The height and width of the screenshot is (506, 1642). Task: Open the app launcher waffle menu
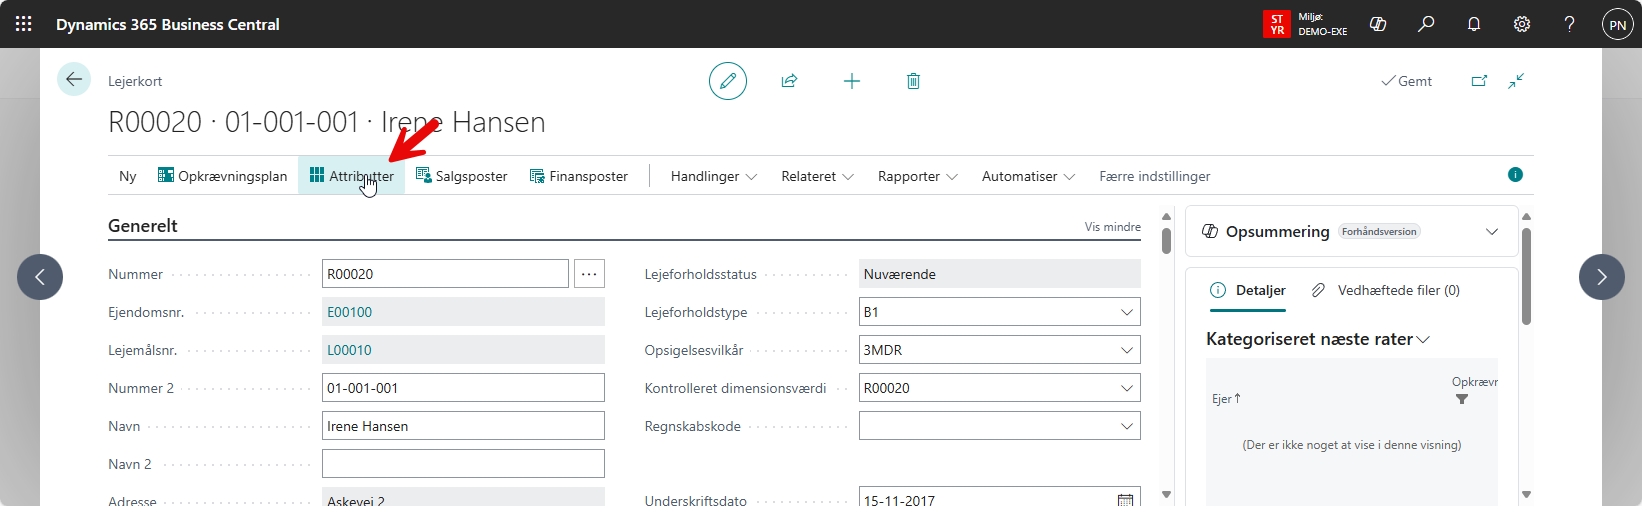24,24
